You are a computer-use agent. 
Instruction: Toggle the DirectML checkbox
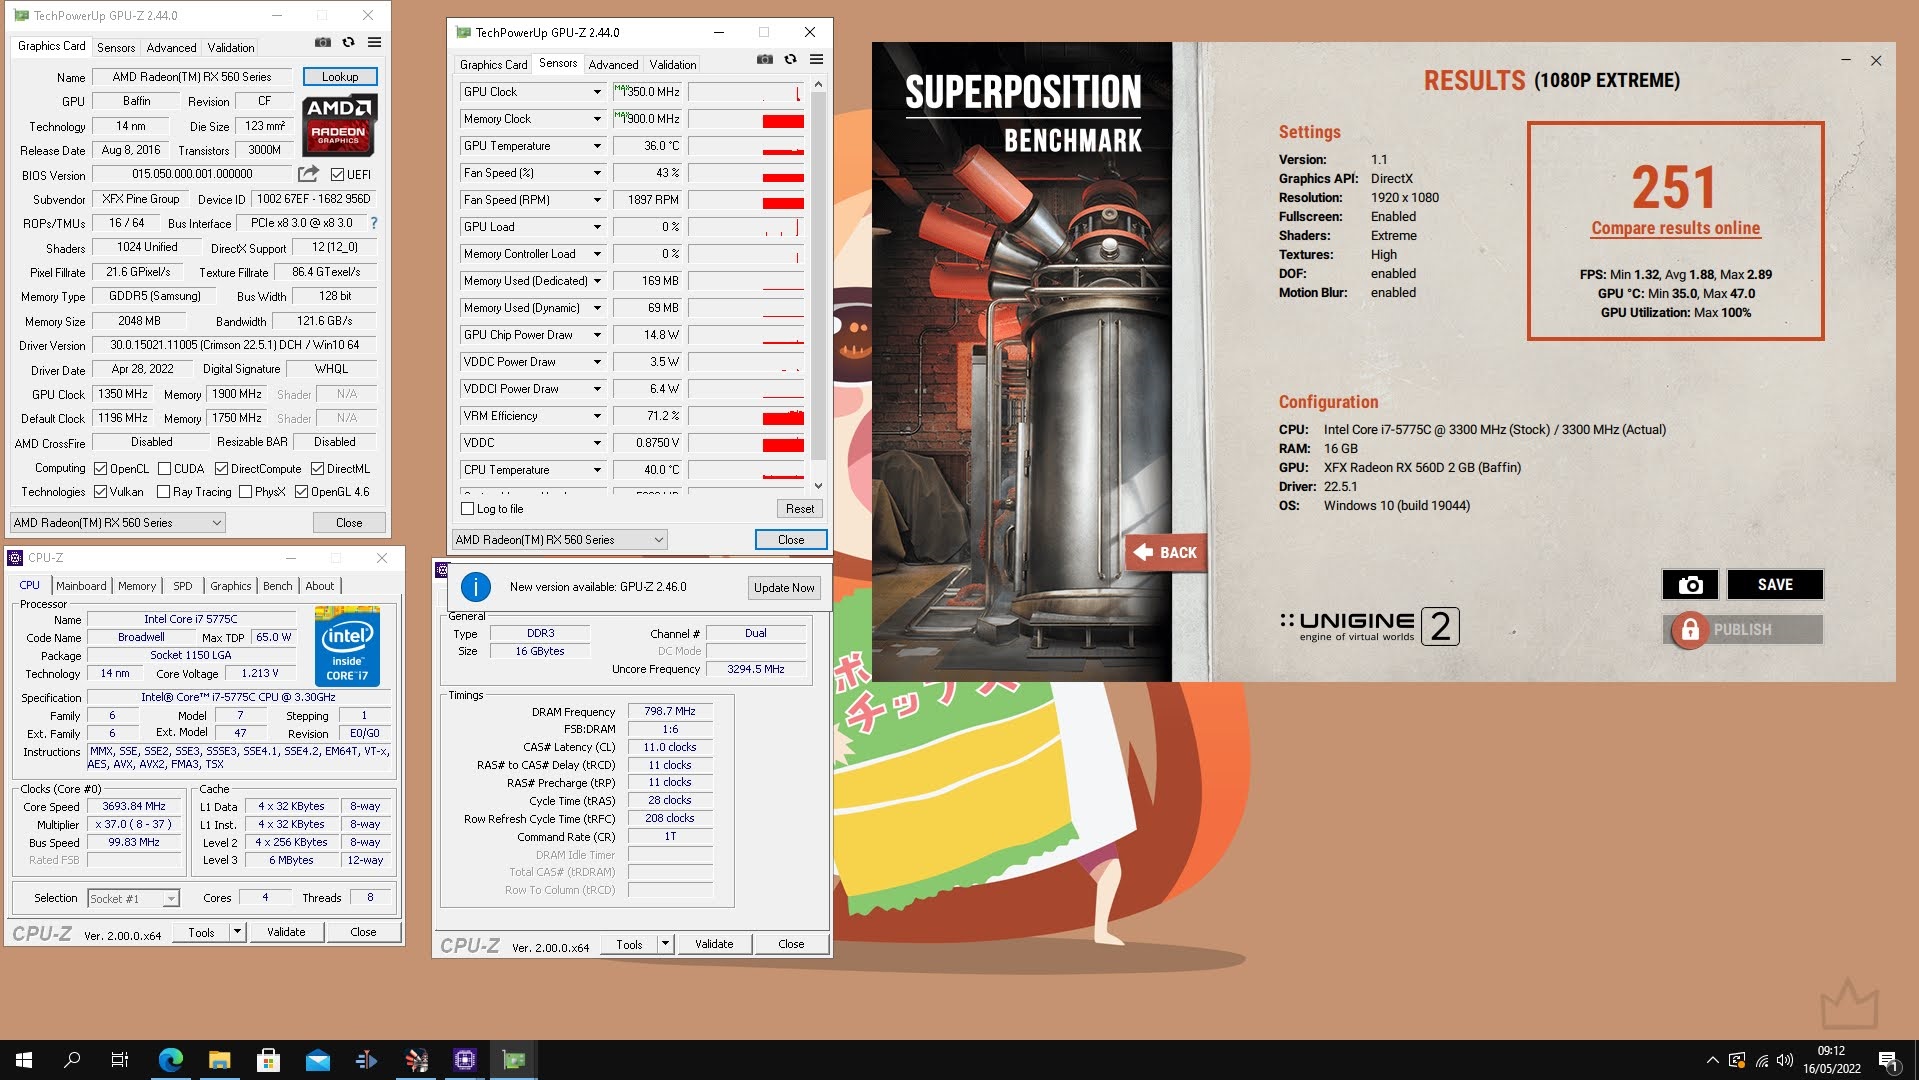pyautogui.click(x=317, y=469)
